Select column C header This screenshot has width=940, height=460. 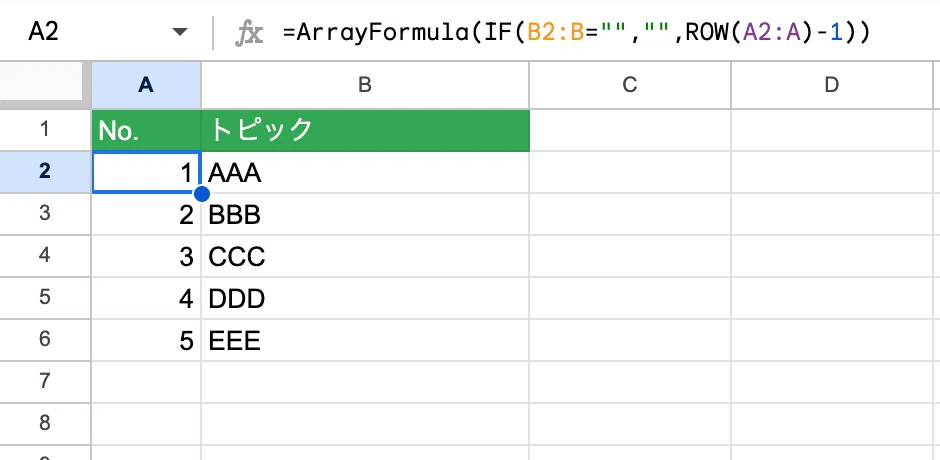tap(629, 85)
